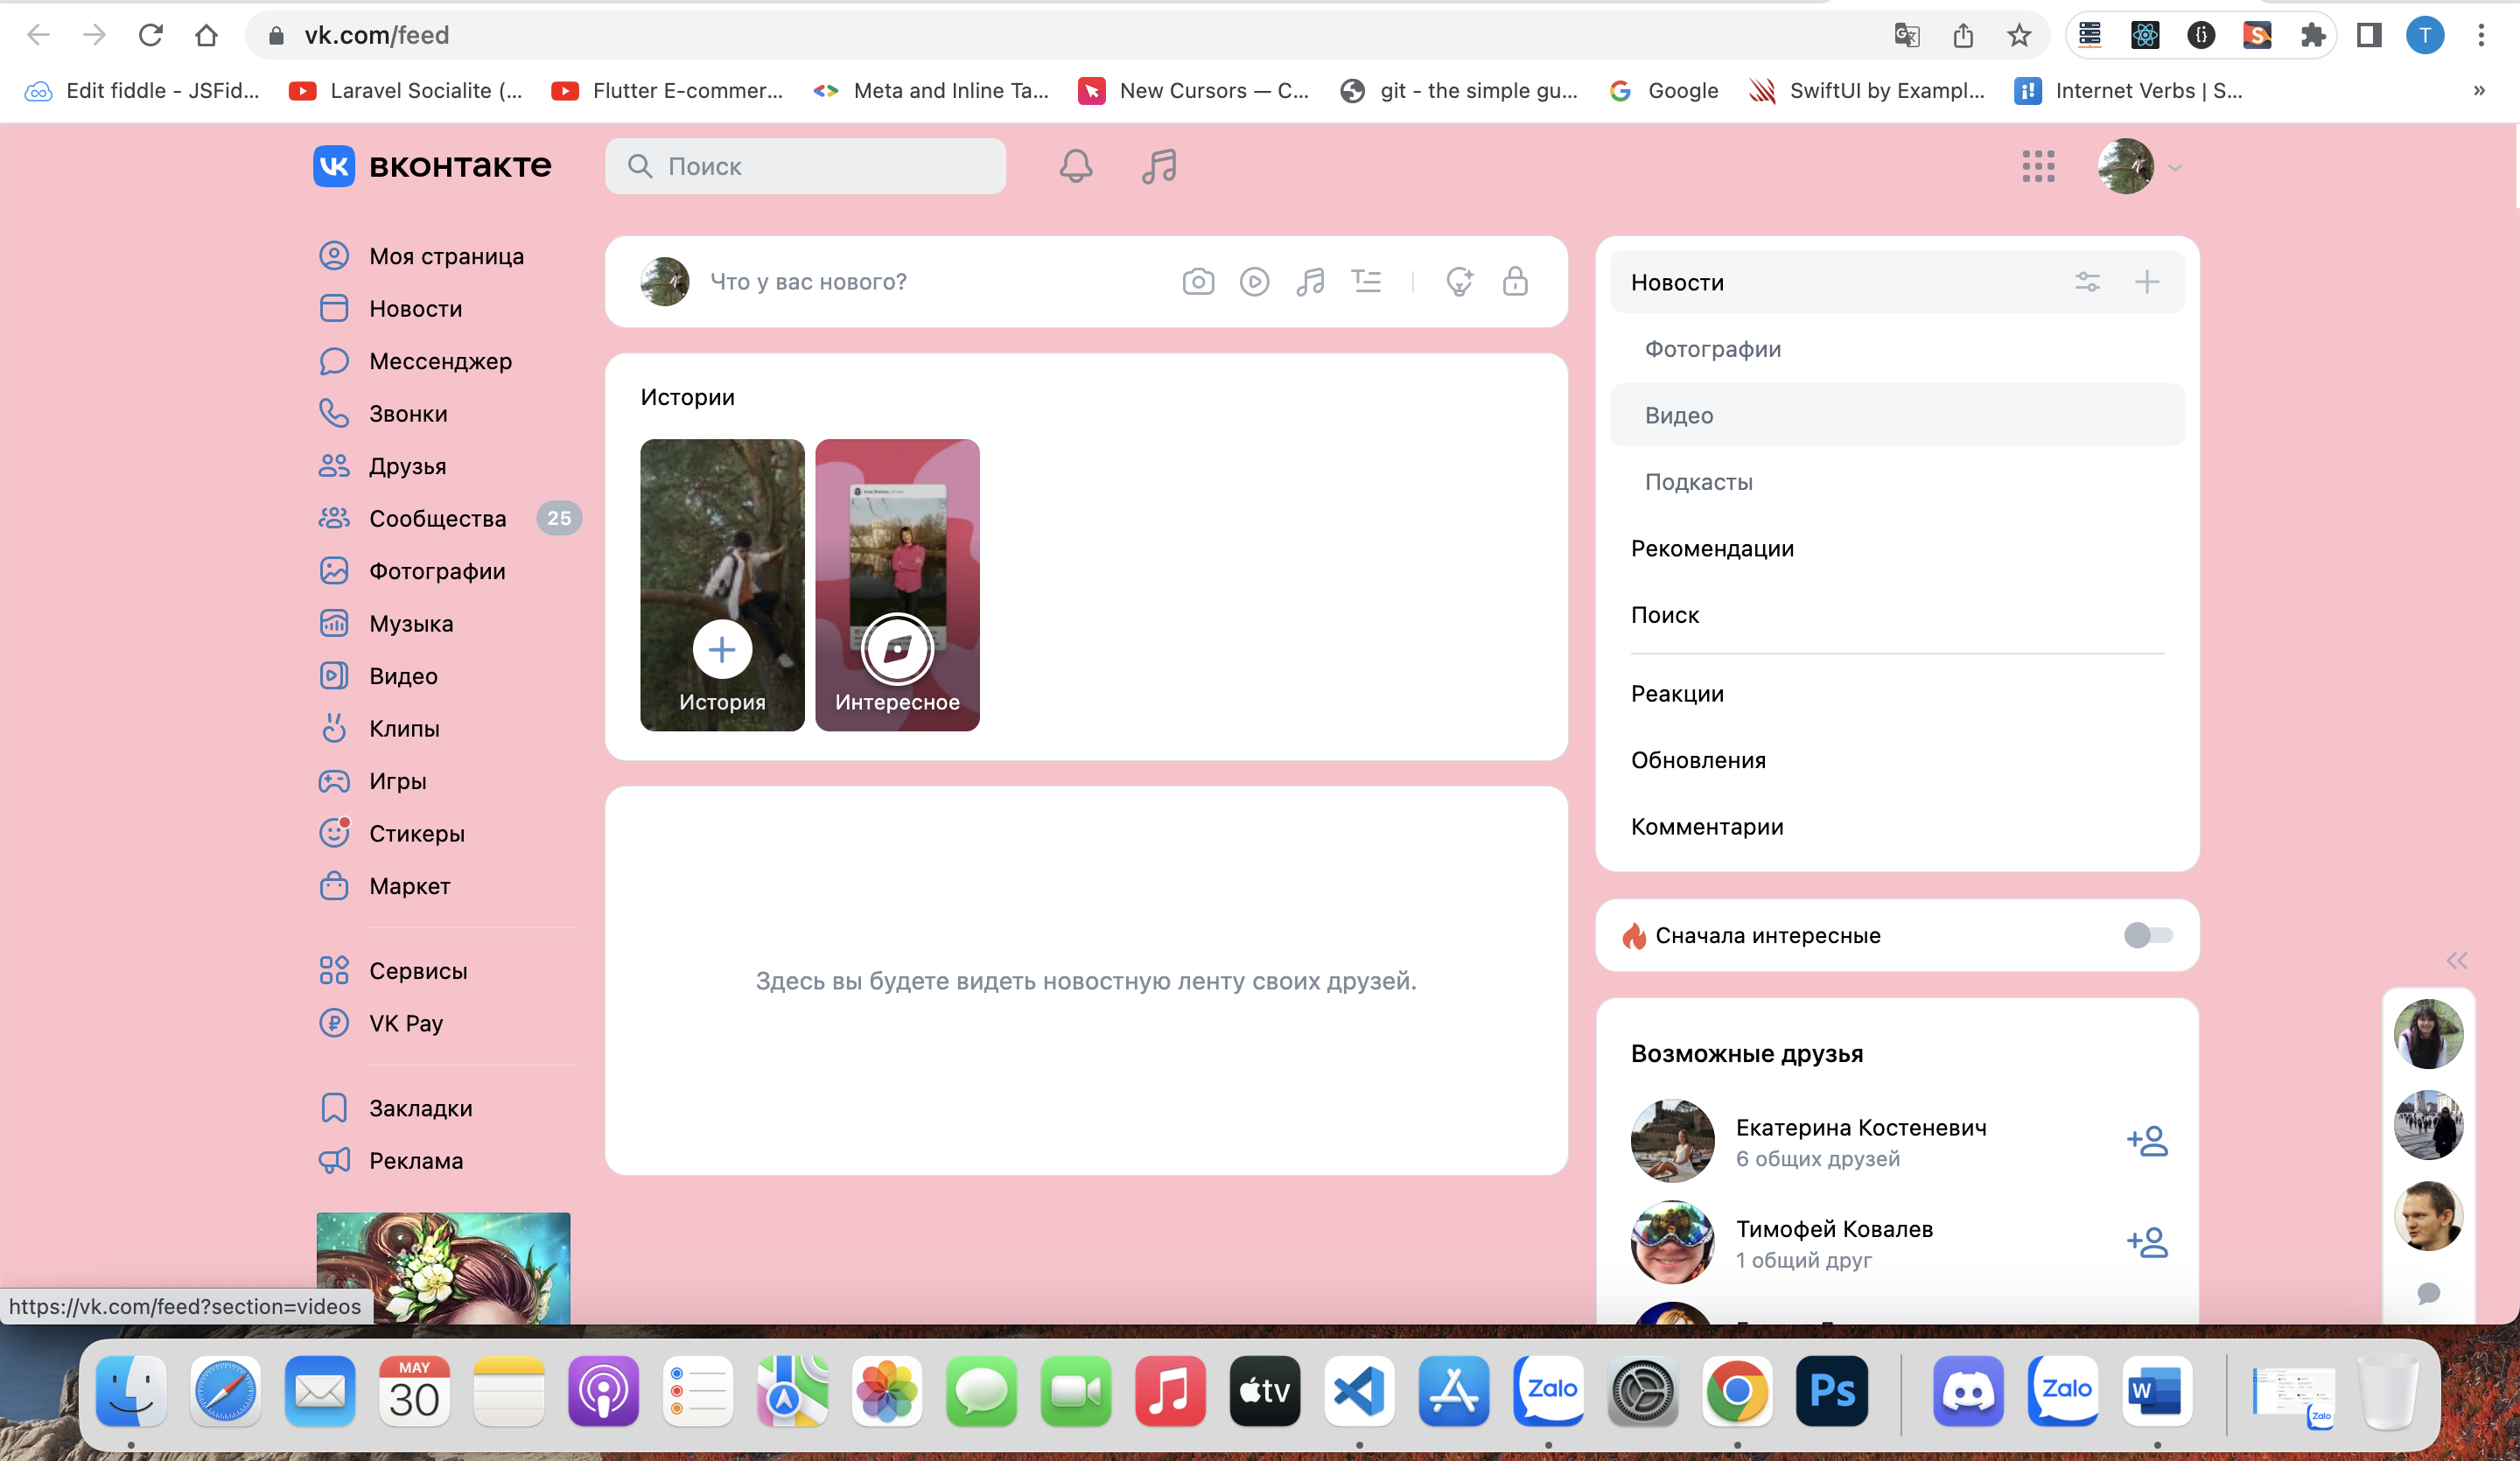Open the React DevTools extension icon
2520x1461 pixels.
[x=2145, y=36]
